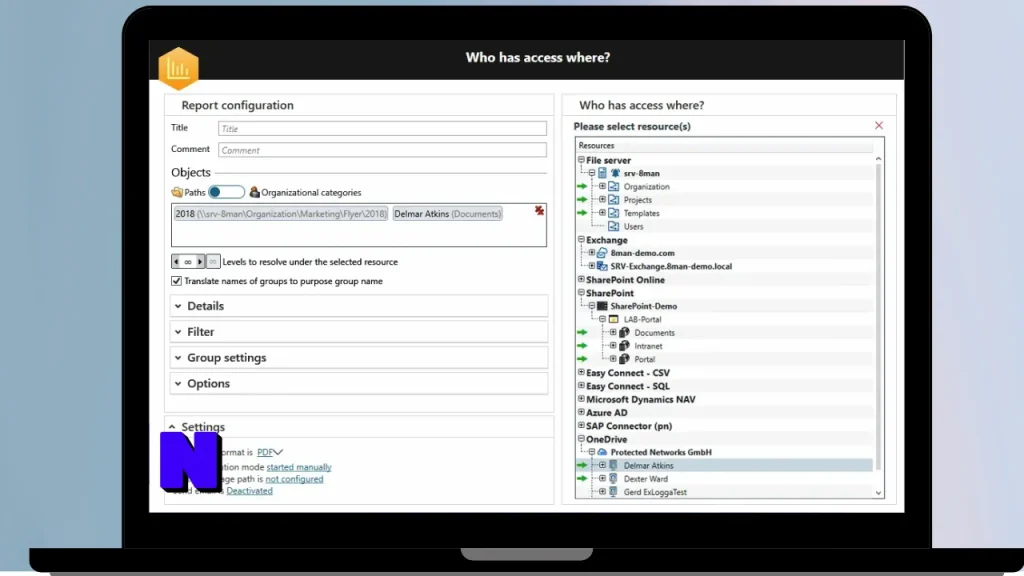This screenshot has height=576, width=1024.
Task: Click the Organizational categories person icon
Action: pyautogui.click(x=255, y=192)
